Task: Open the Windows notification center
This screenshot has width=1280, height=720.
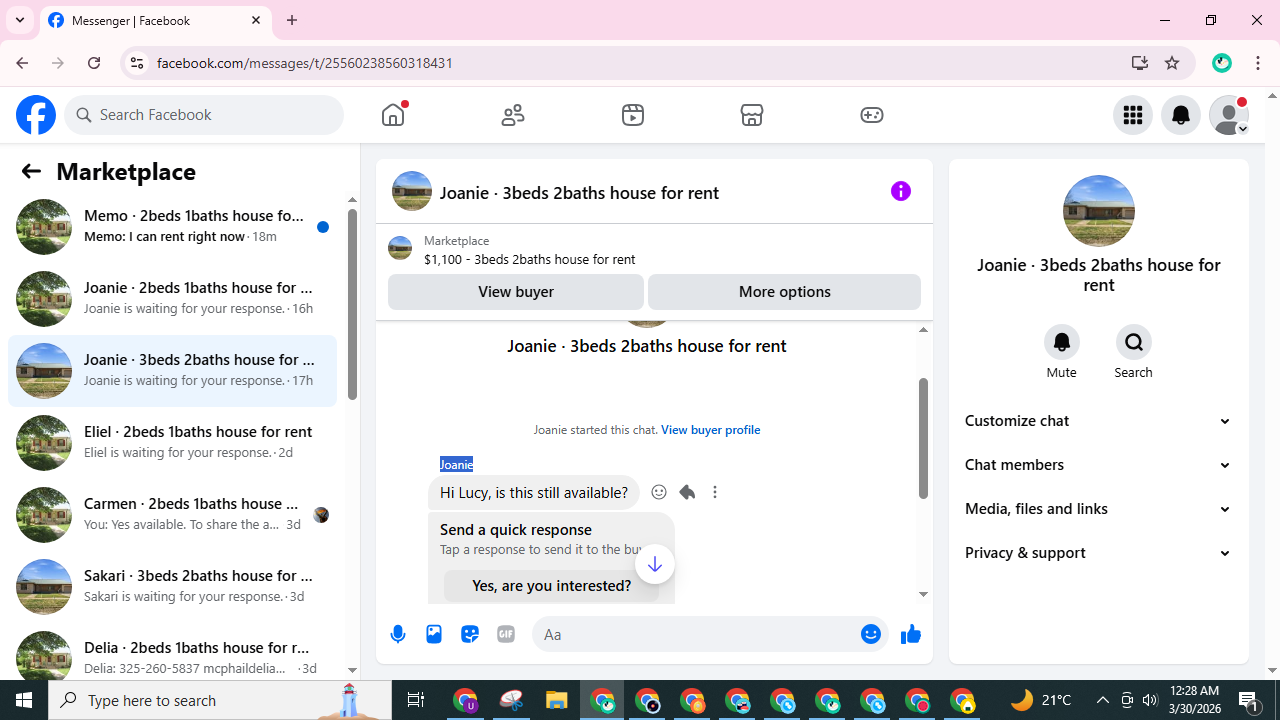Action: 1249,700
